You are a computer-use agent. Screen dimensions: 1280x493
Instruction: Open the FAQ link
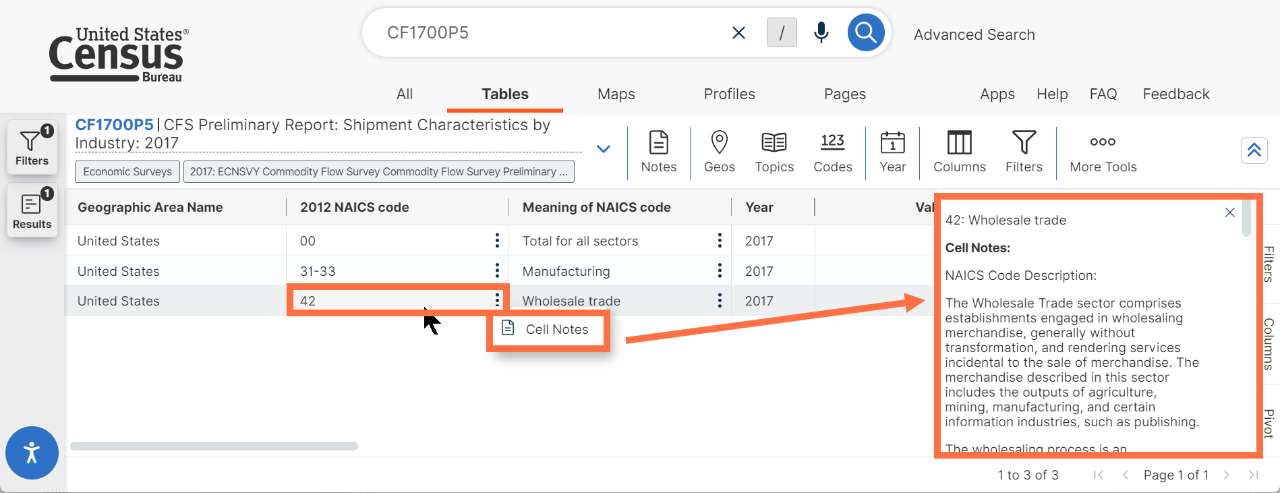pyautogui.click(x=1103, y=94)
